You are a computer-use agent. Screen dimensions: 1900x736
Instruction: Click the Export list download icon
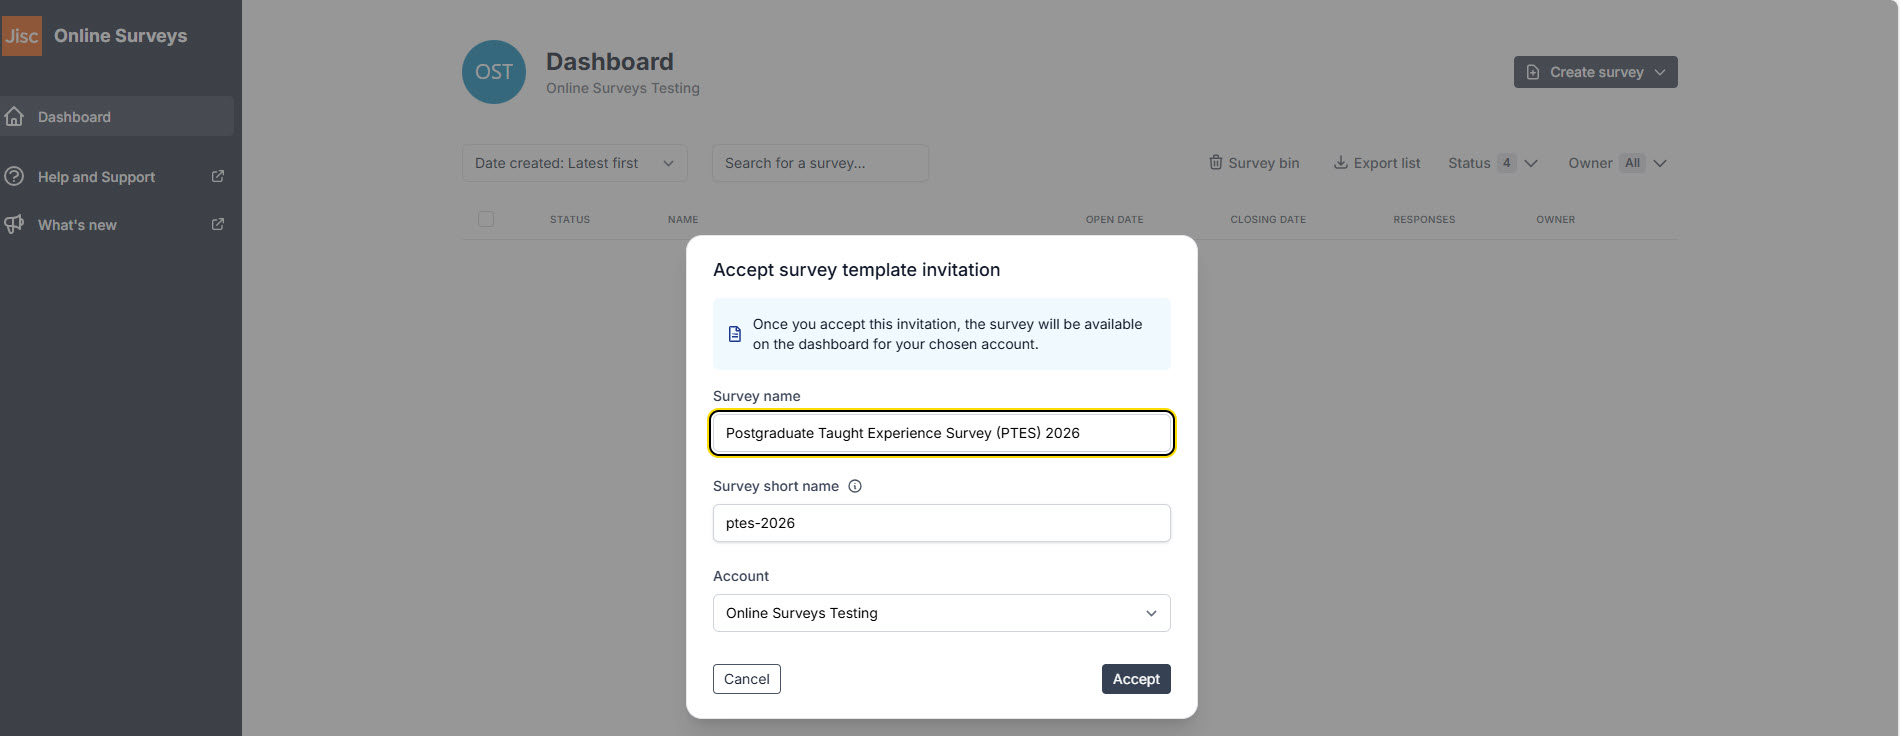(x=1339, y=162)
